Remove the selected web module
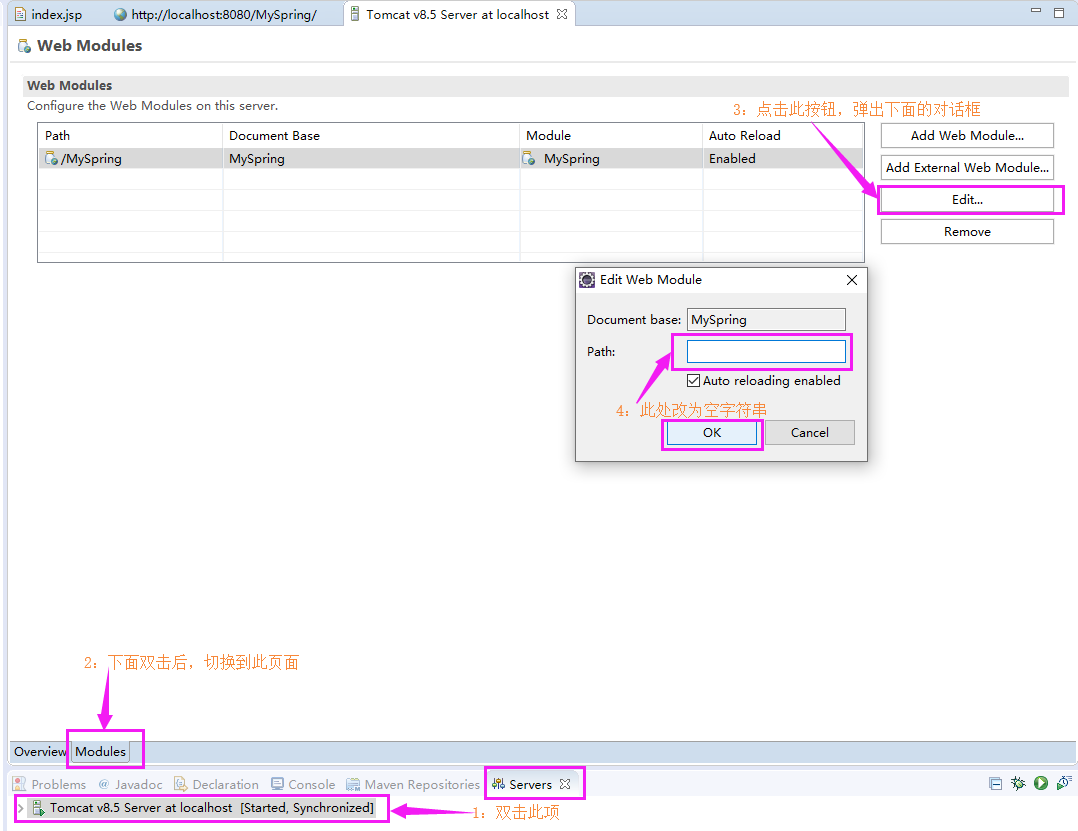1078x831 pixels. click(967, 232)
